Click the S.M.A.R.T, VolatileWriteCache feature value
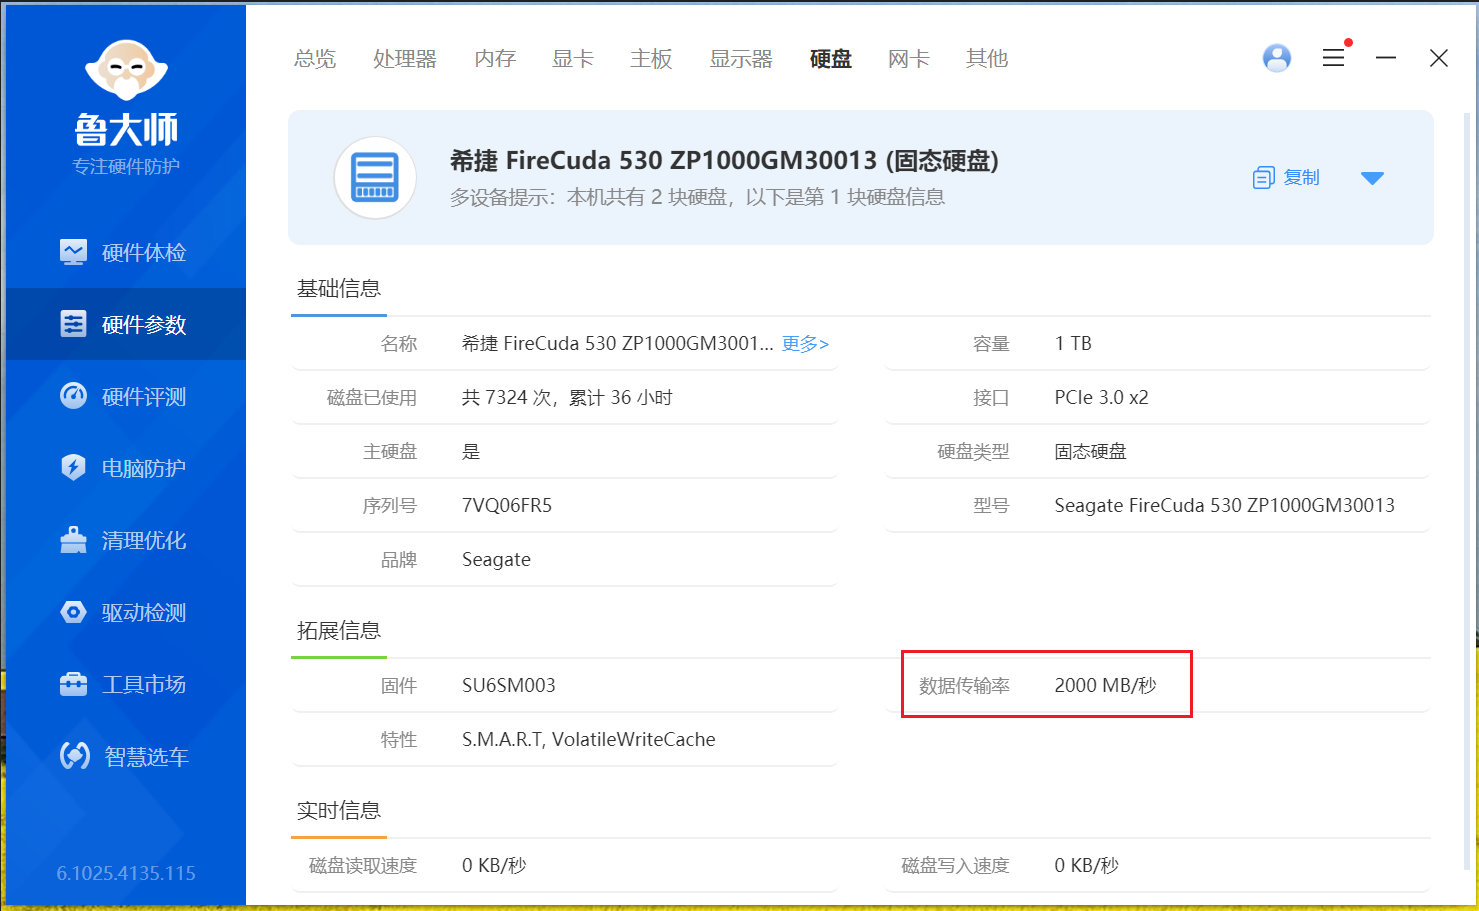The image size is (1479, 911). (589, 739)
